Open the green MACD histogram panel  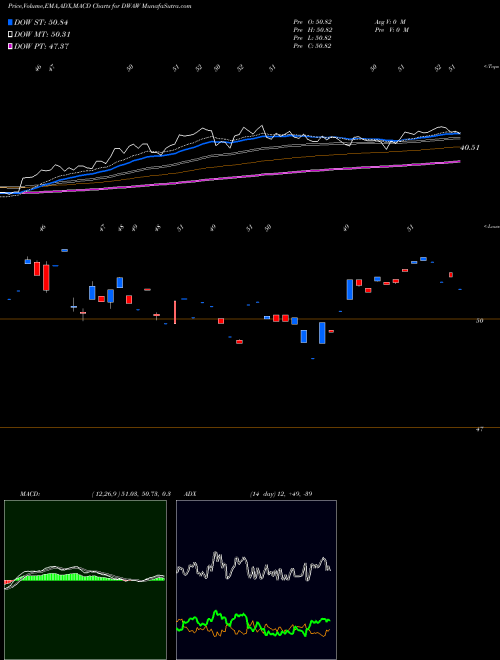click(85, 580)
